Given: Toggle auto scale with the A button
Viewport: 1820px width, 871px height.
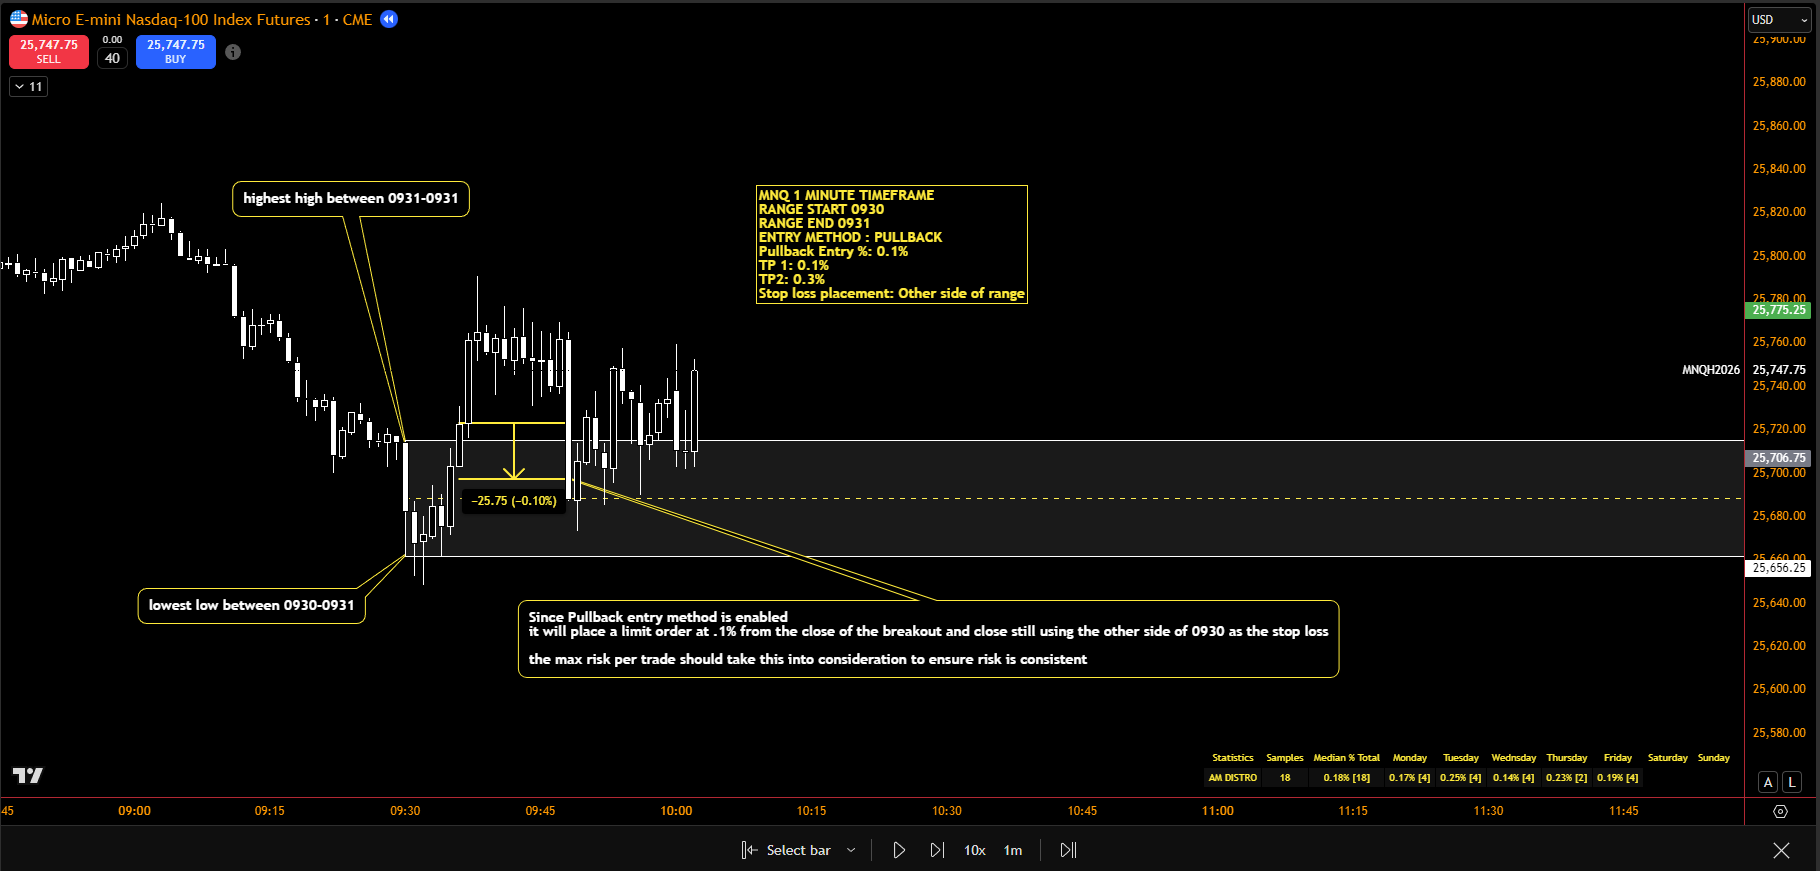Looking at the screenshot, I should [x=1768, y=782].
